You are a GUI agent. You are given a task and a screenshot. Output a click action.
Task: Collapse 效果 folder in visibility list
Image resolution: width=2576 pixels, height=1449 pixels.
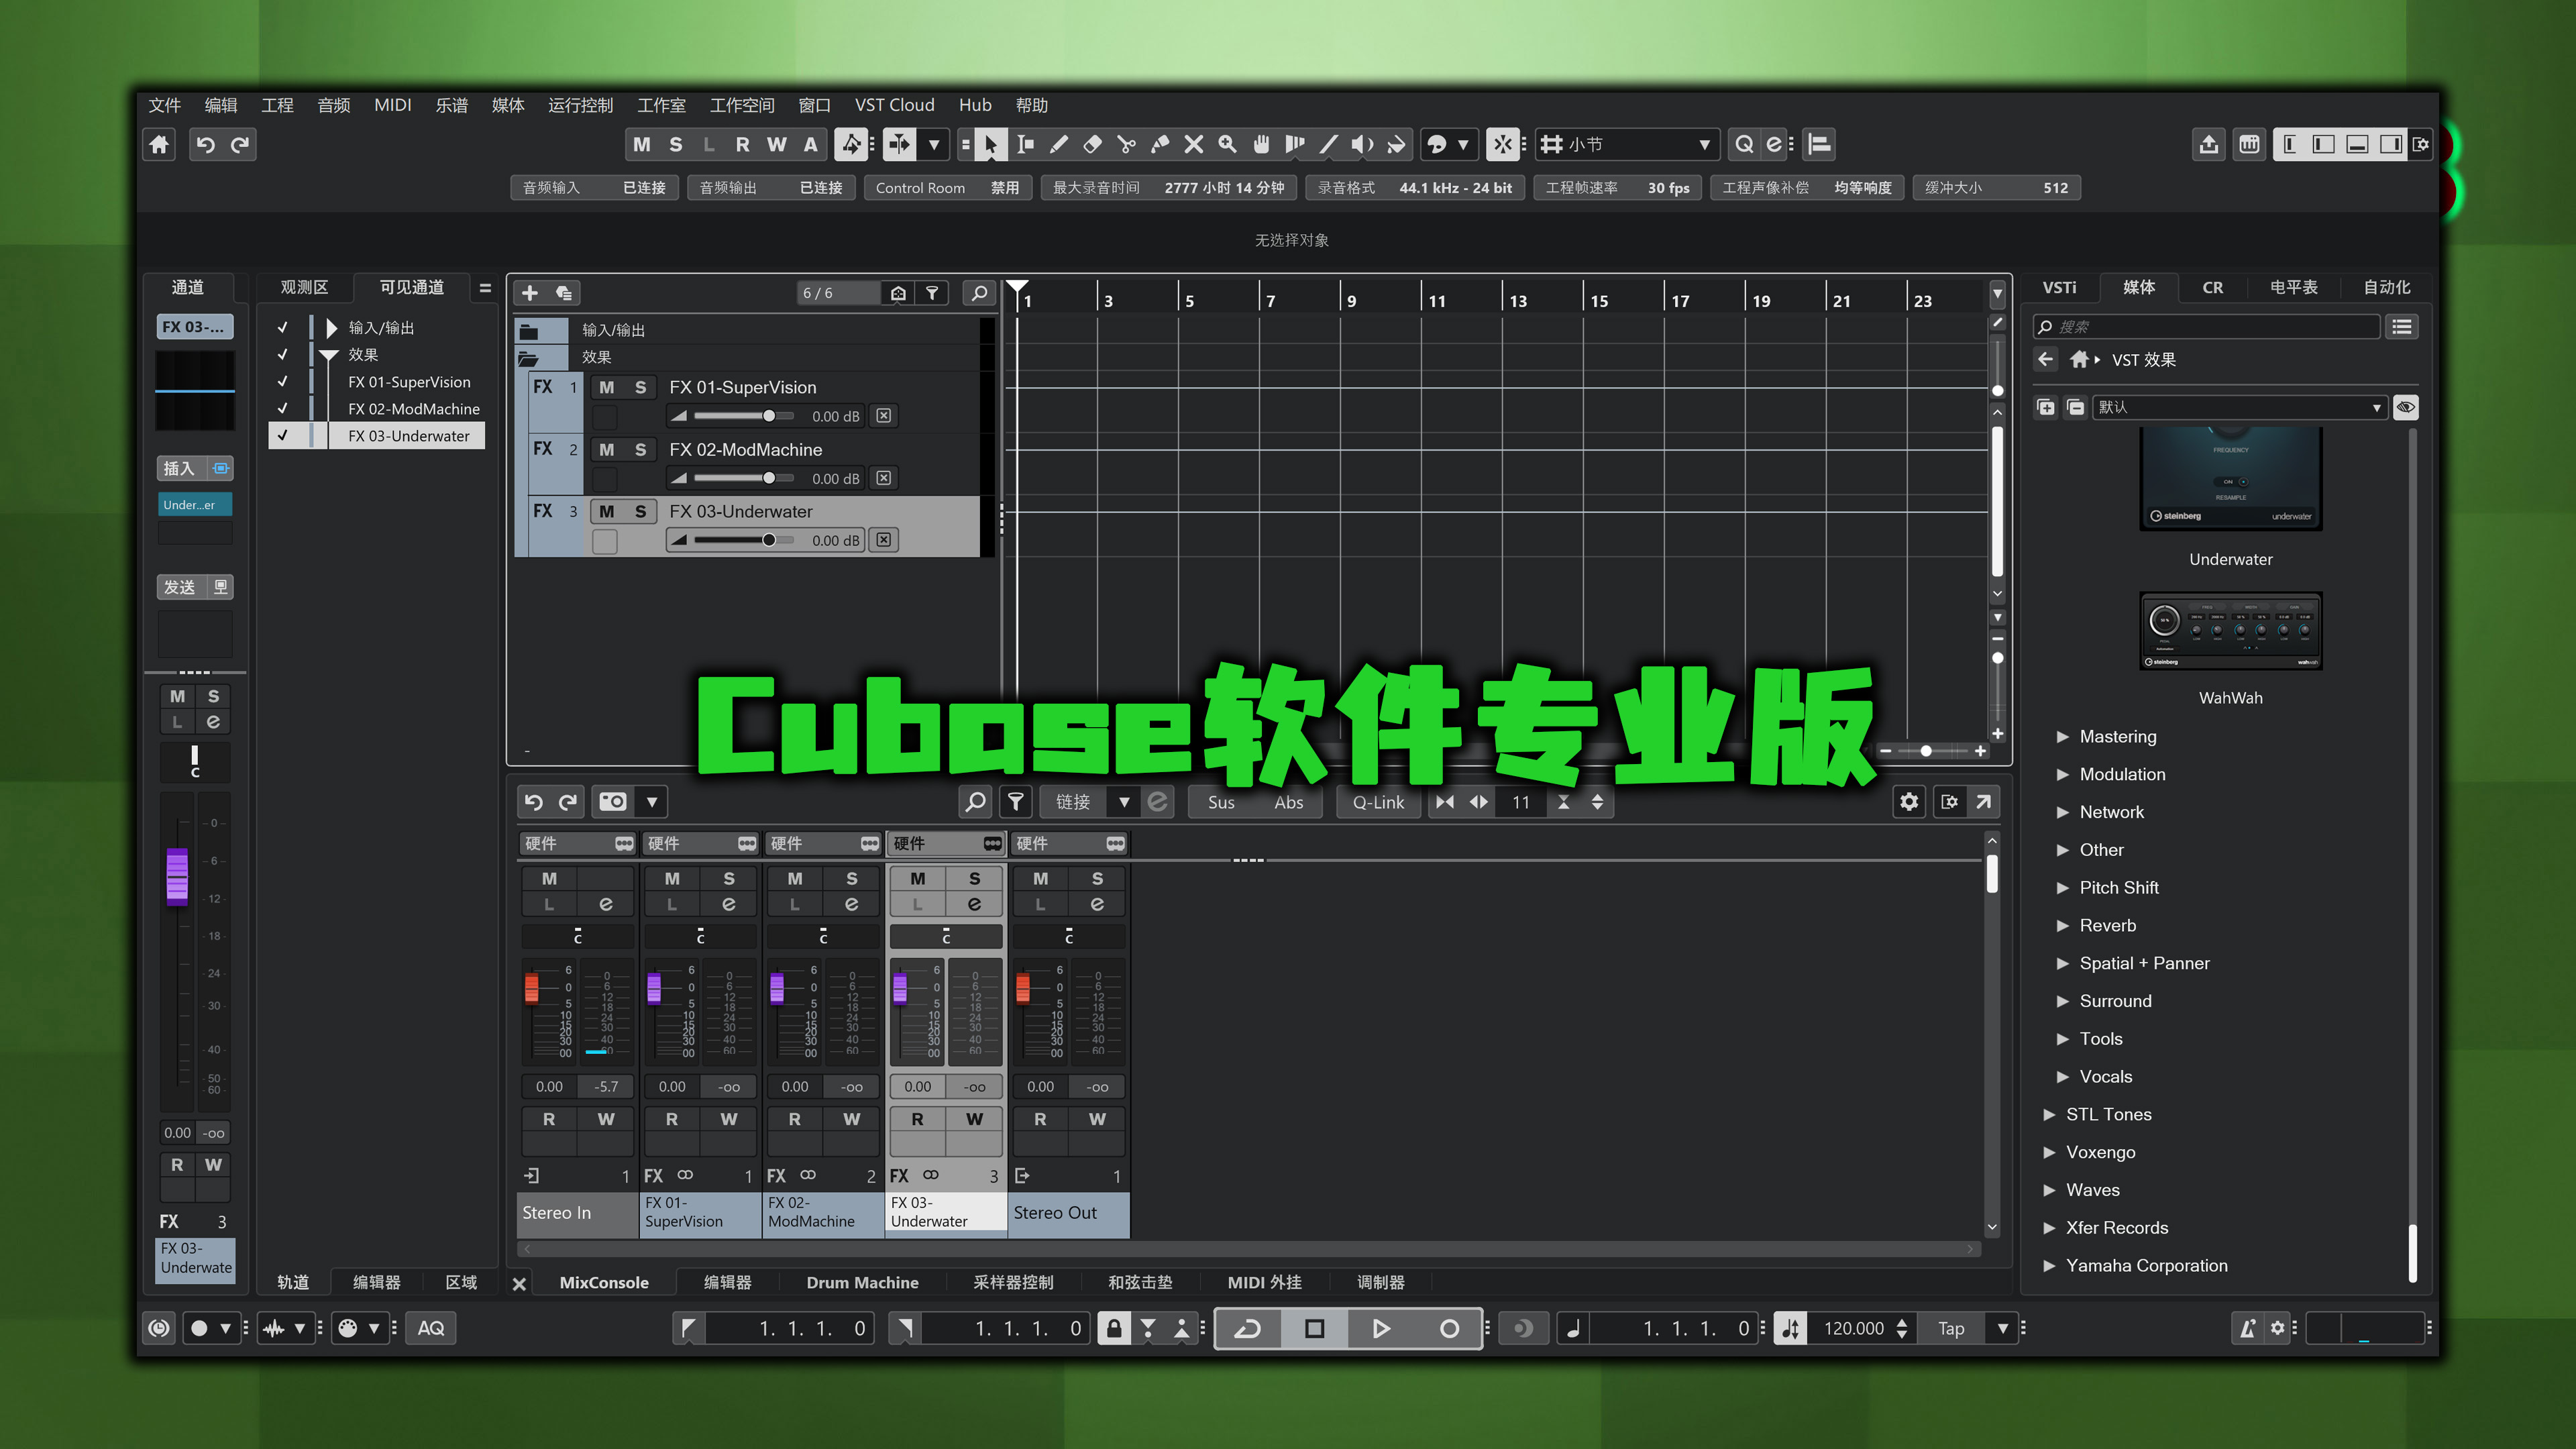[329, 354]
